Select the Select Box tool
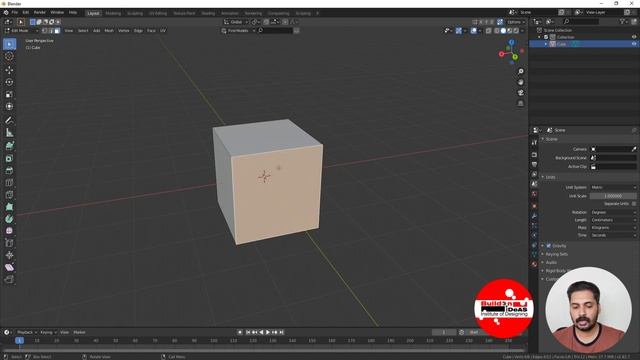The width and height of the screenshot is (640, 360). pyautogui.click(x=9, y=44)
